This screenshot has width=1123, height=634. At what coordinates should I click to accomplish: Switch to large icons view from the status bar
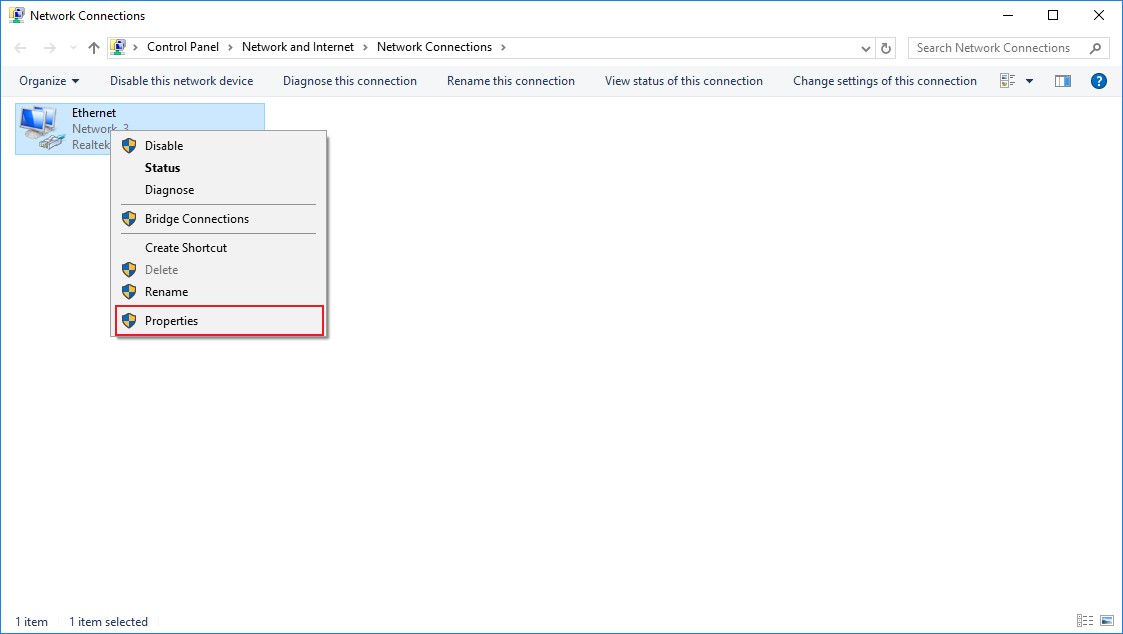(x=1106, y=620)
